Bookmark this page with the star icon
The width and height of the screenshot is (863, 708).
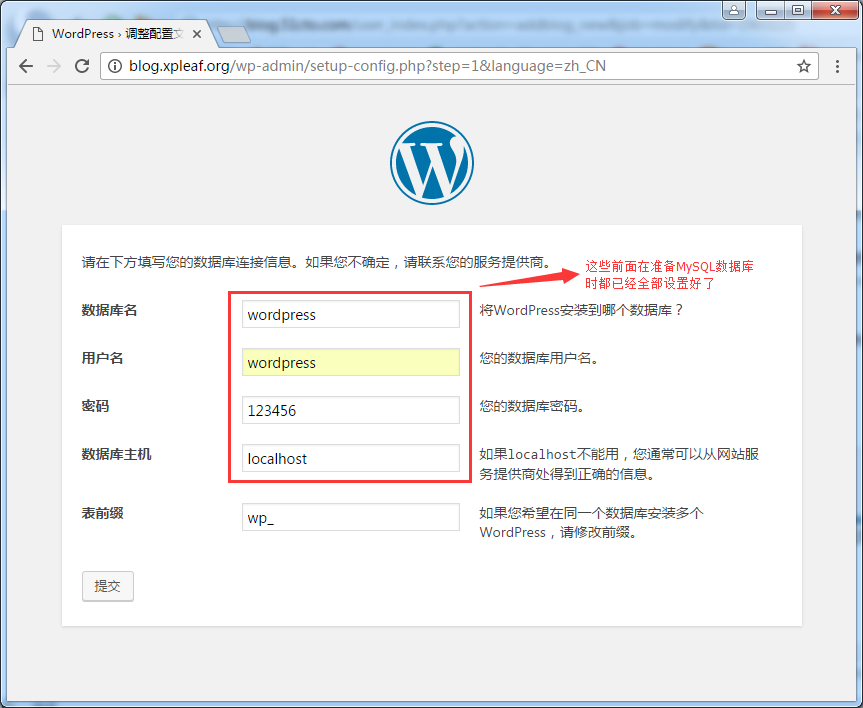(804, 66)
